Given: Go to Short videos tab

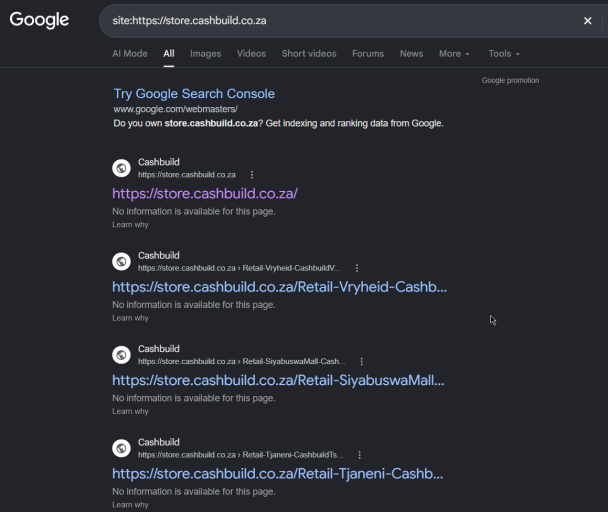Looking at the screenshot, I should click(x=309, y=54).
